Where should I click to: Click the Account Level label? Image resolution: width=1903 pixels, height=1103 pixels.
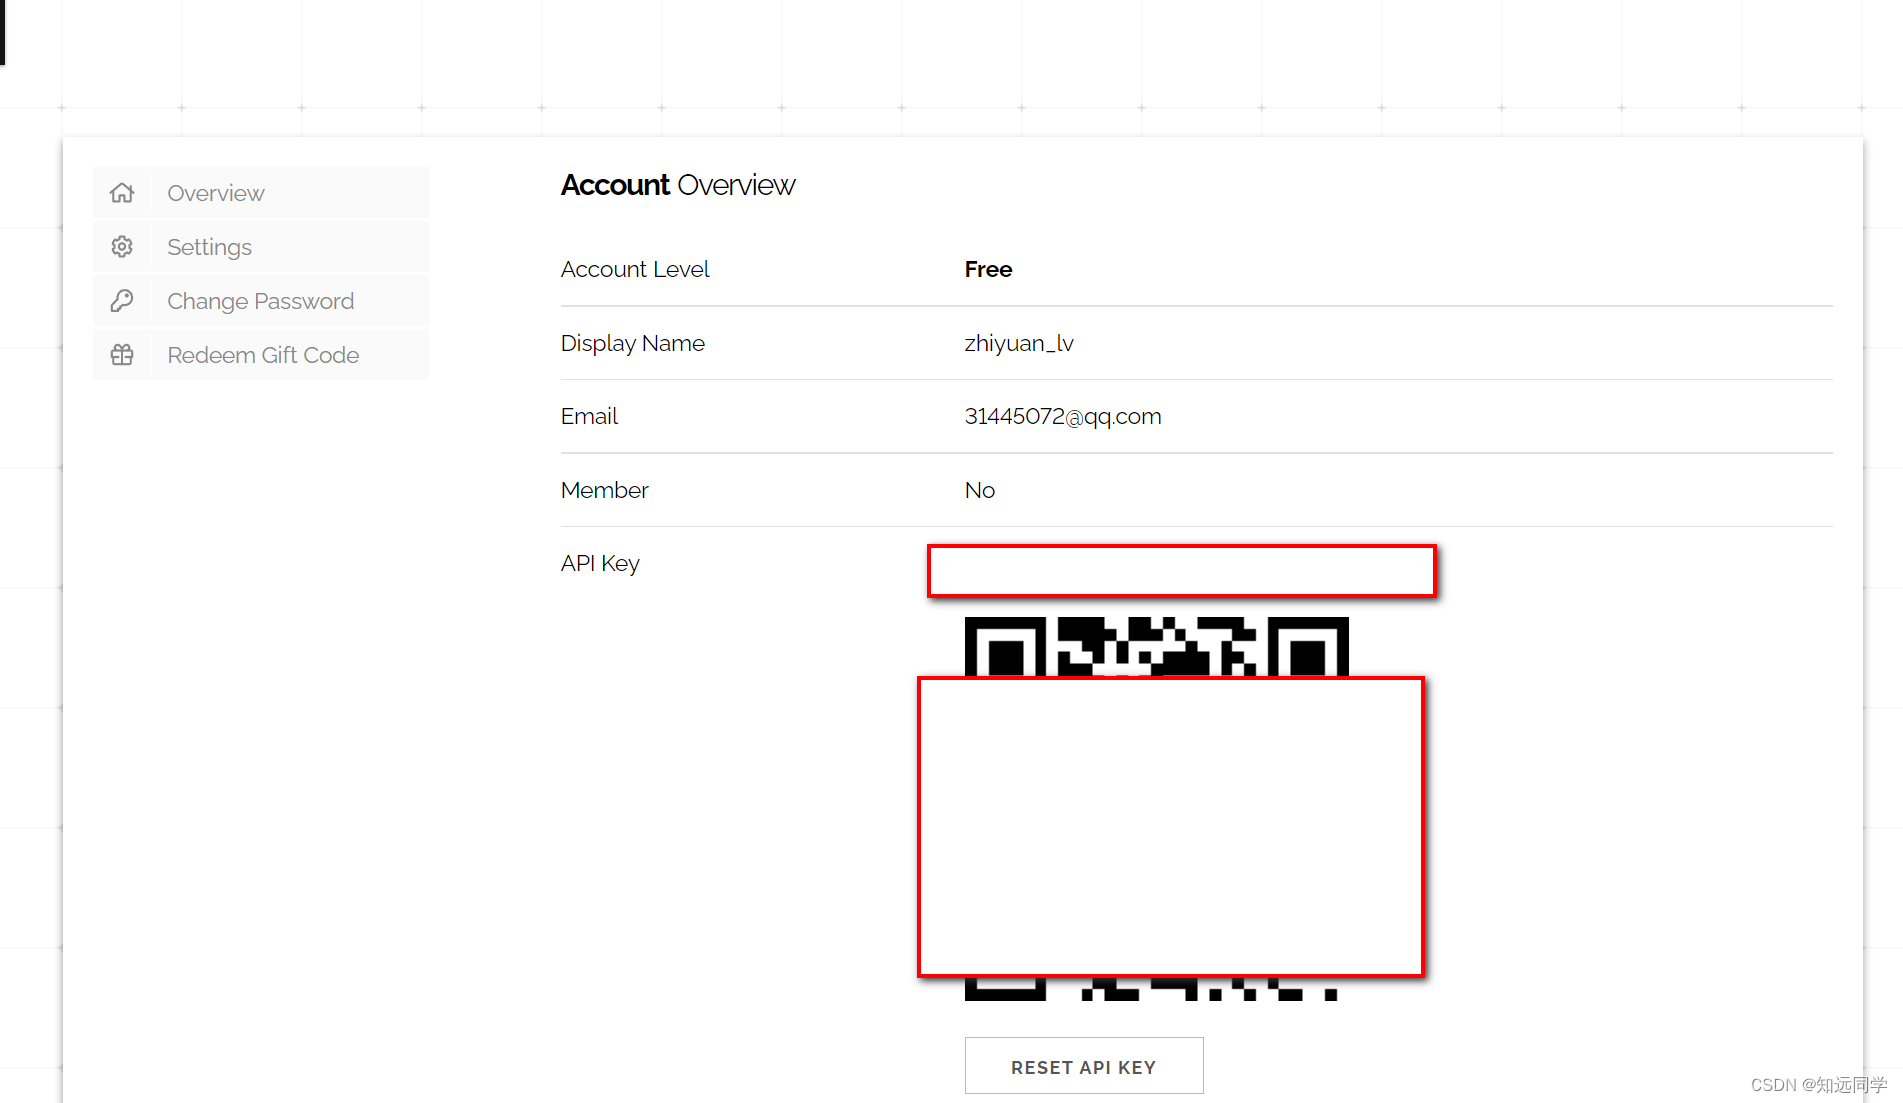point(635,269)
